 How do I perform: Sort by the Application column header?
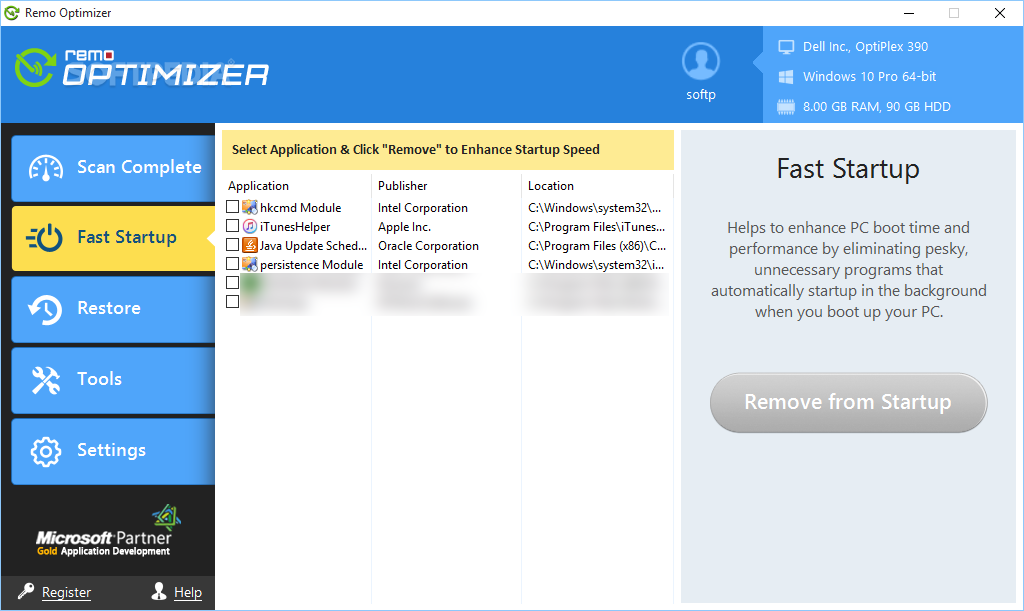click(x=258, y=186)
